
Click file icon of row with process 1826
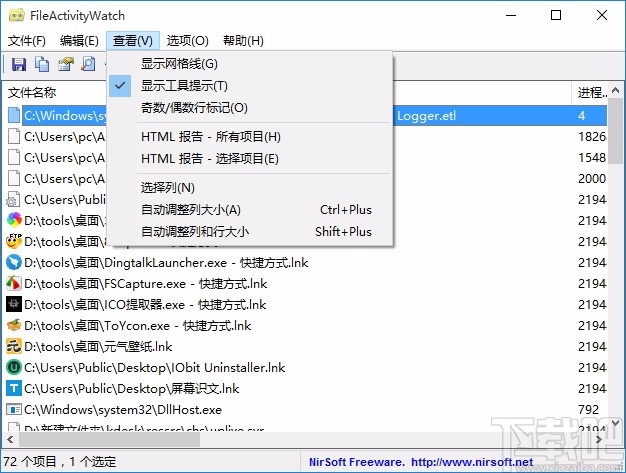click(14, 137)
